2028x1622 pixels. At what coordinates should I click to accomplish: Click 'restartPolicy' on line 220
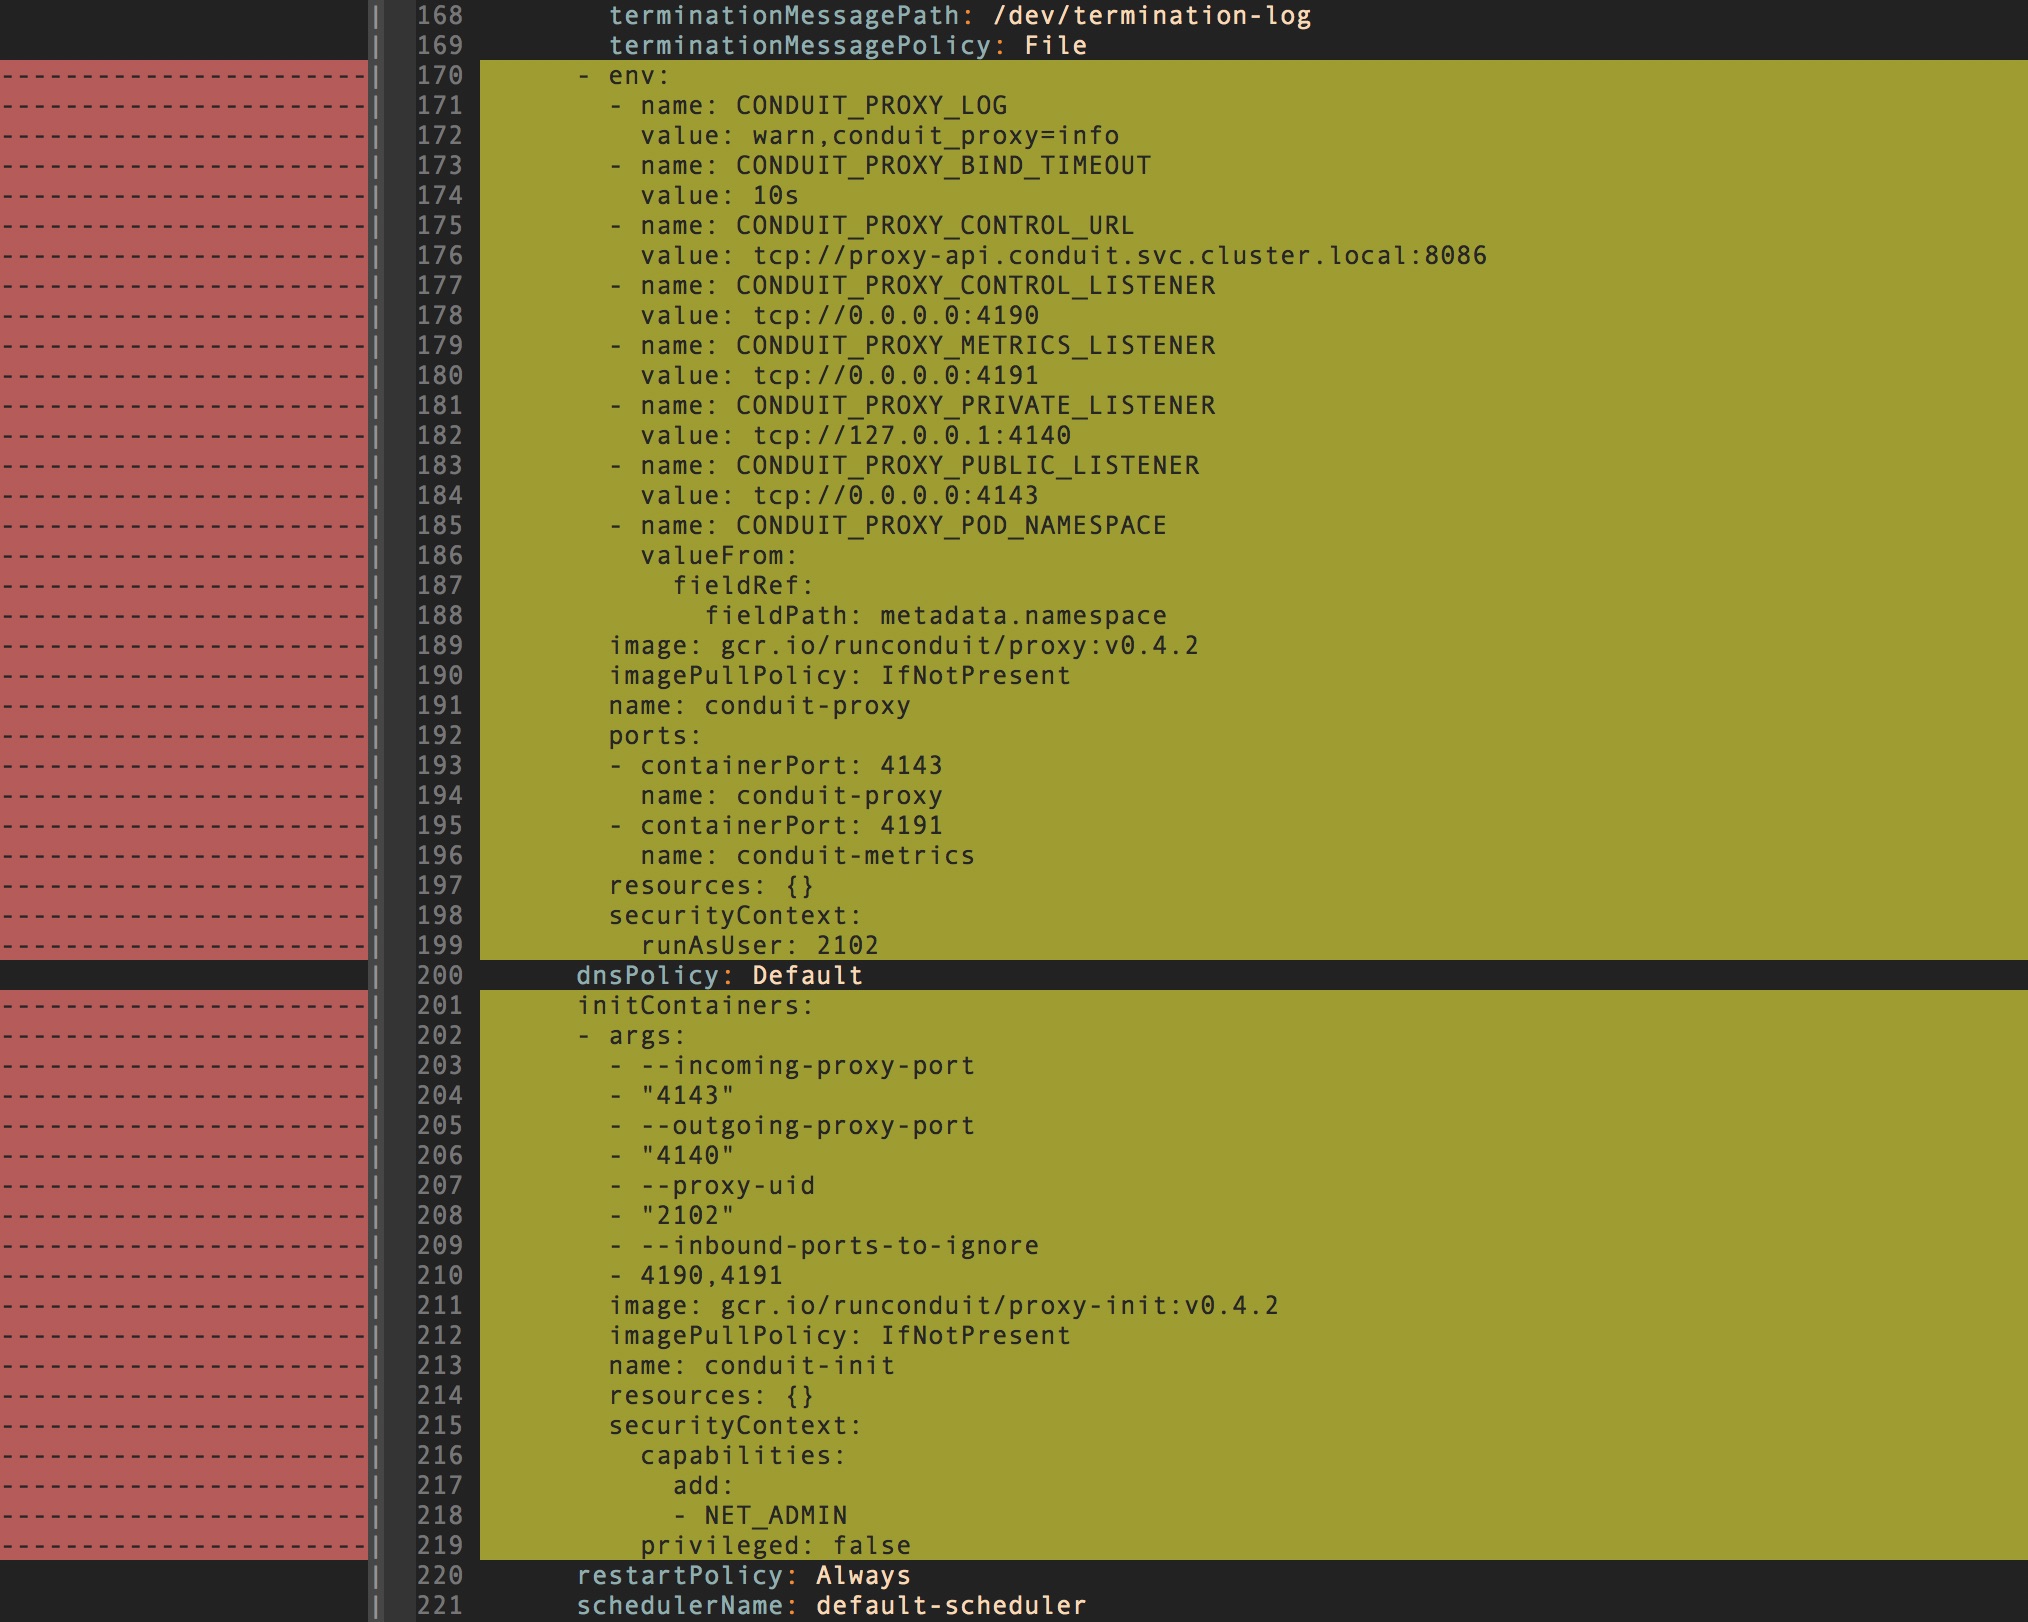680,1576
